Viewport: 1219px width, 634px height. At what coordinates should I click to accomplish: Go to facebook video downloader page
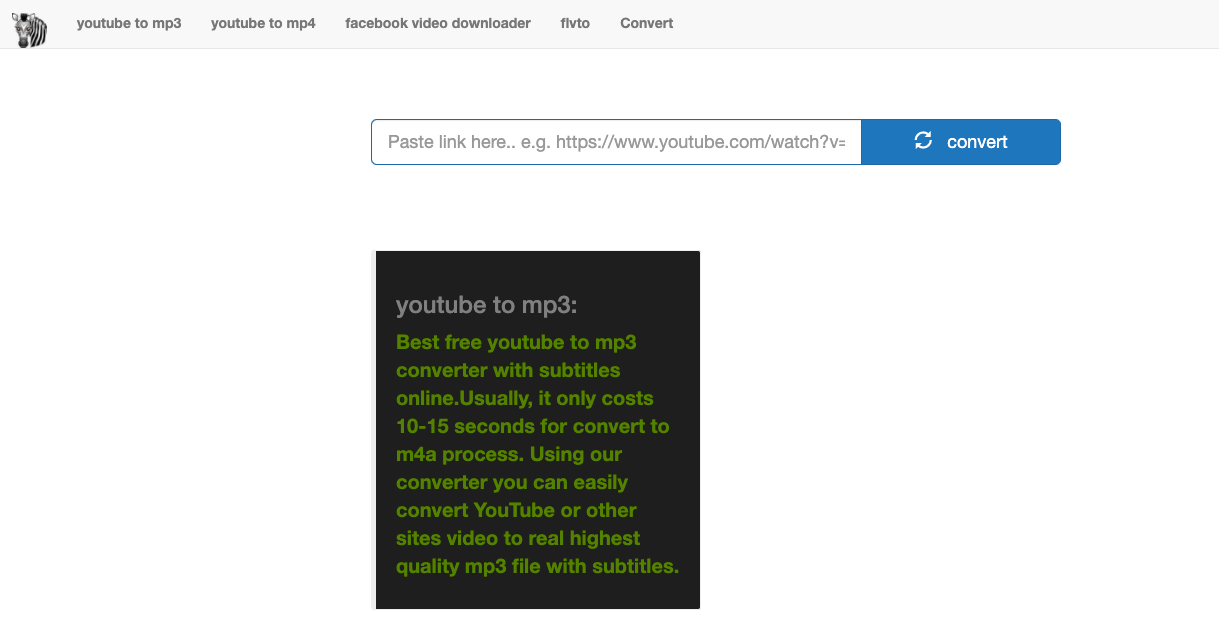[x=438, y=23]
